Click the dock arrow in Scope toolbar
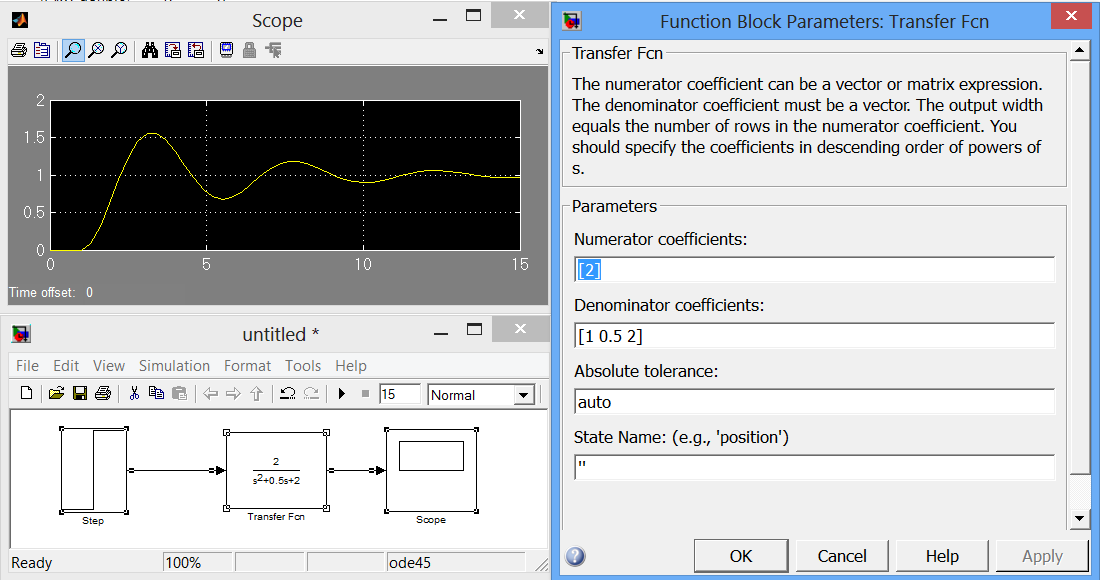Screen dimensions: 1100x580 (x=539, y=51)
